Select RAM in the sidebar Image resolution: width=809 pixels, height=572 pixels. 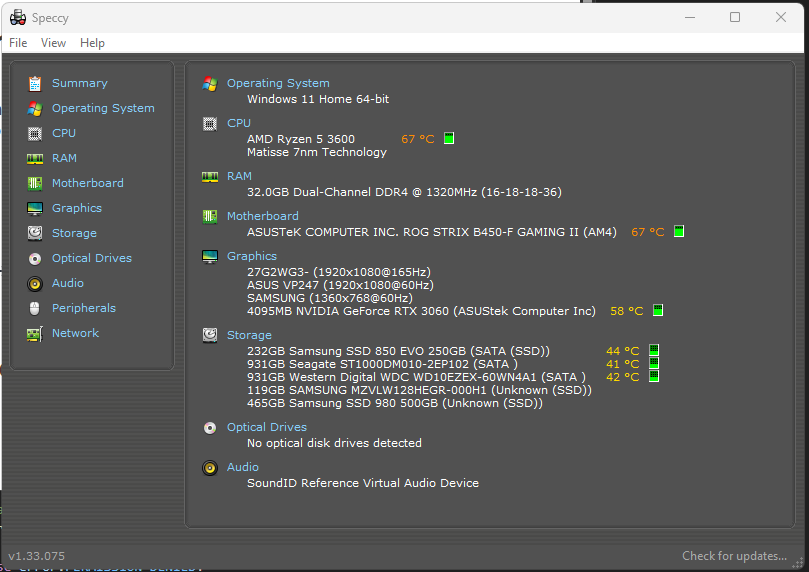(64, 158)
